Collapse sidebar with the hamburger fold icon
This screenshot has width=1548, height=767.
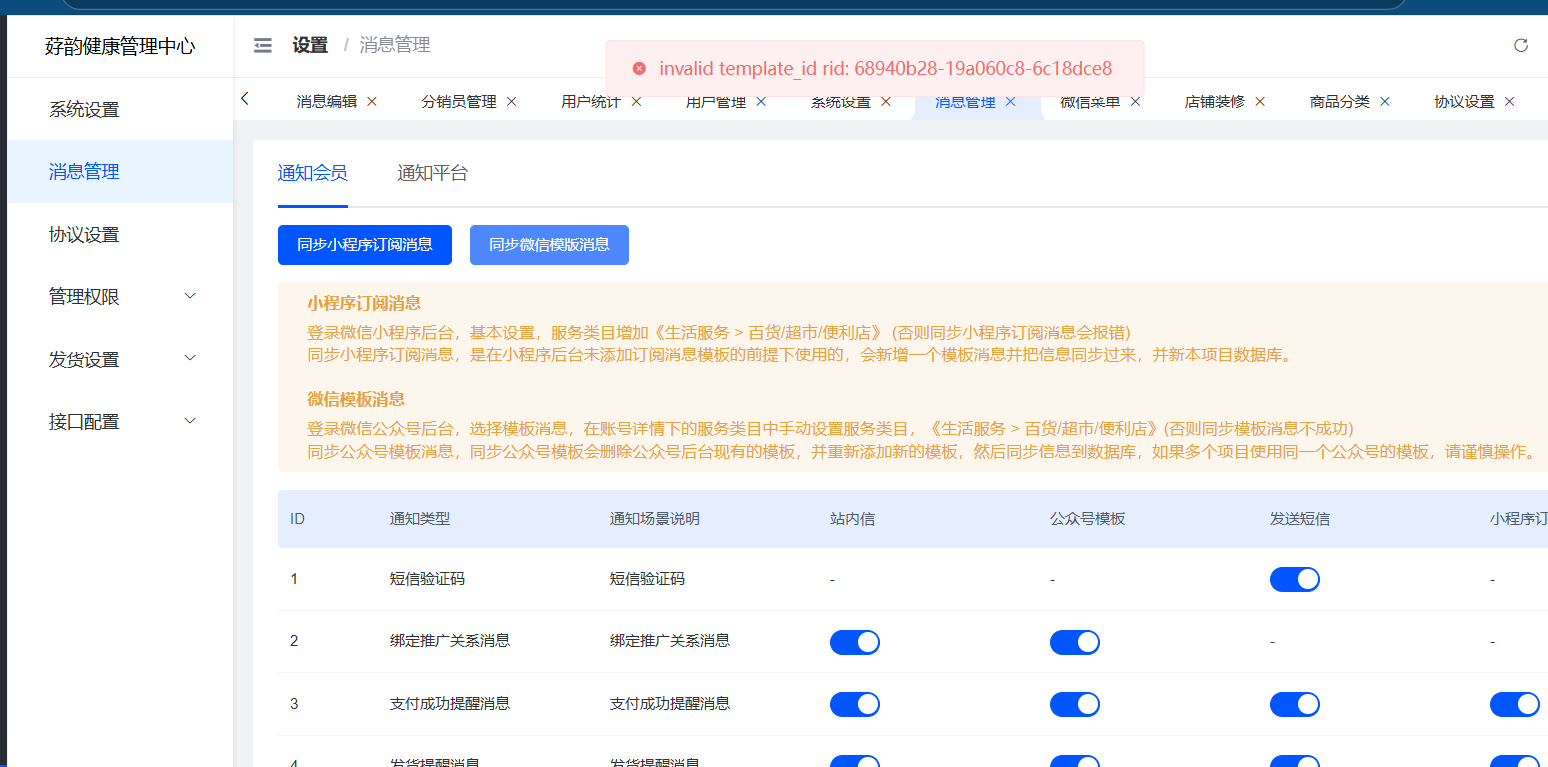point(263,45)
